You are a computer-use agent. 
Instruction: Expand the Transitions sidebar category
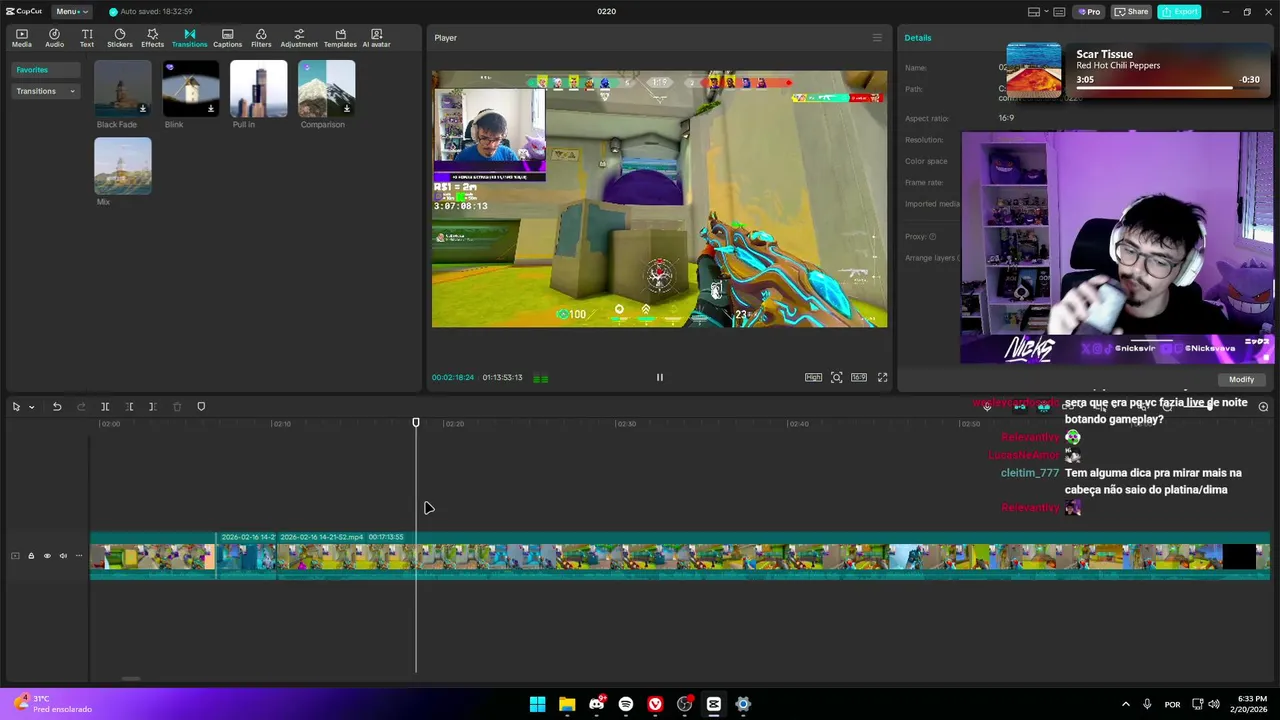[x=45, y=91]
